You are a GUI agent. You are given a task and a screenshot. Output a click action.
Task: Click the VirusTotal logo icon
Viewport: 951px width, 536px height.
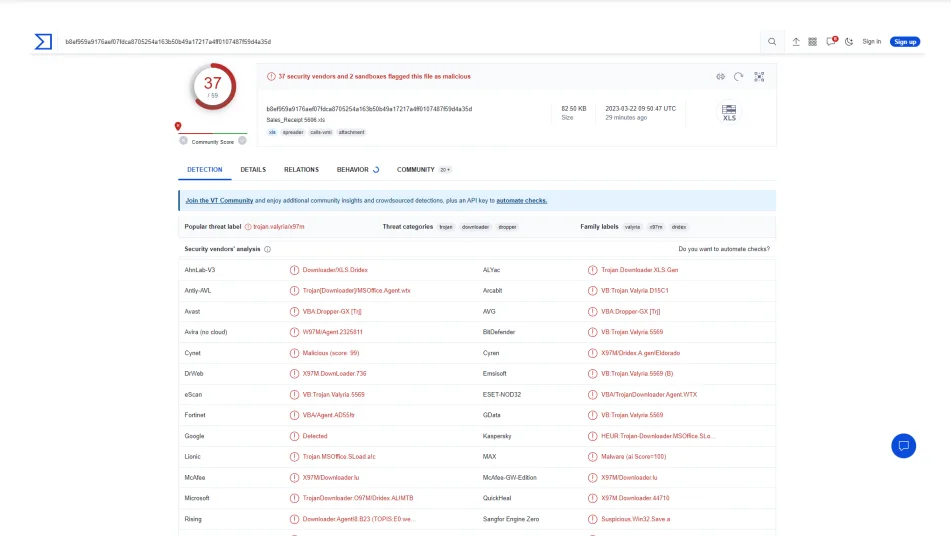coord(43,41)
